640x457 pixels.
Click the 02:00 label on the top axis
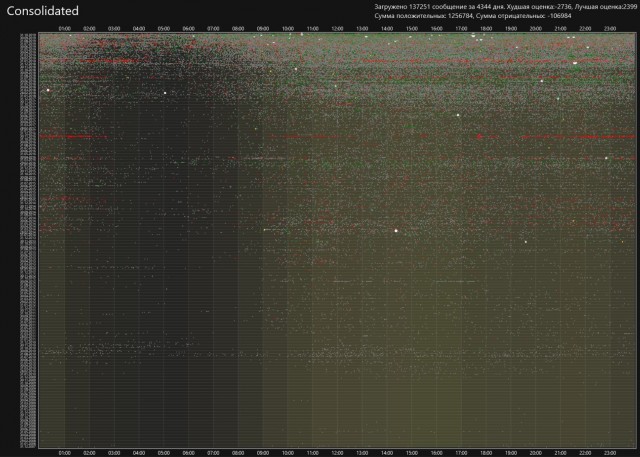(x=89, y=29)
